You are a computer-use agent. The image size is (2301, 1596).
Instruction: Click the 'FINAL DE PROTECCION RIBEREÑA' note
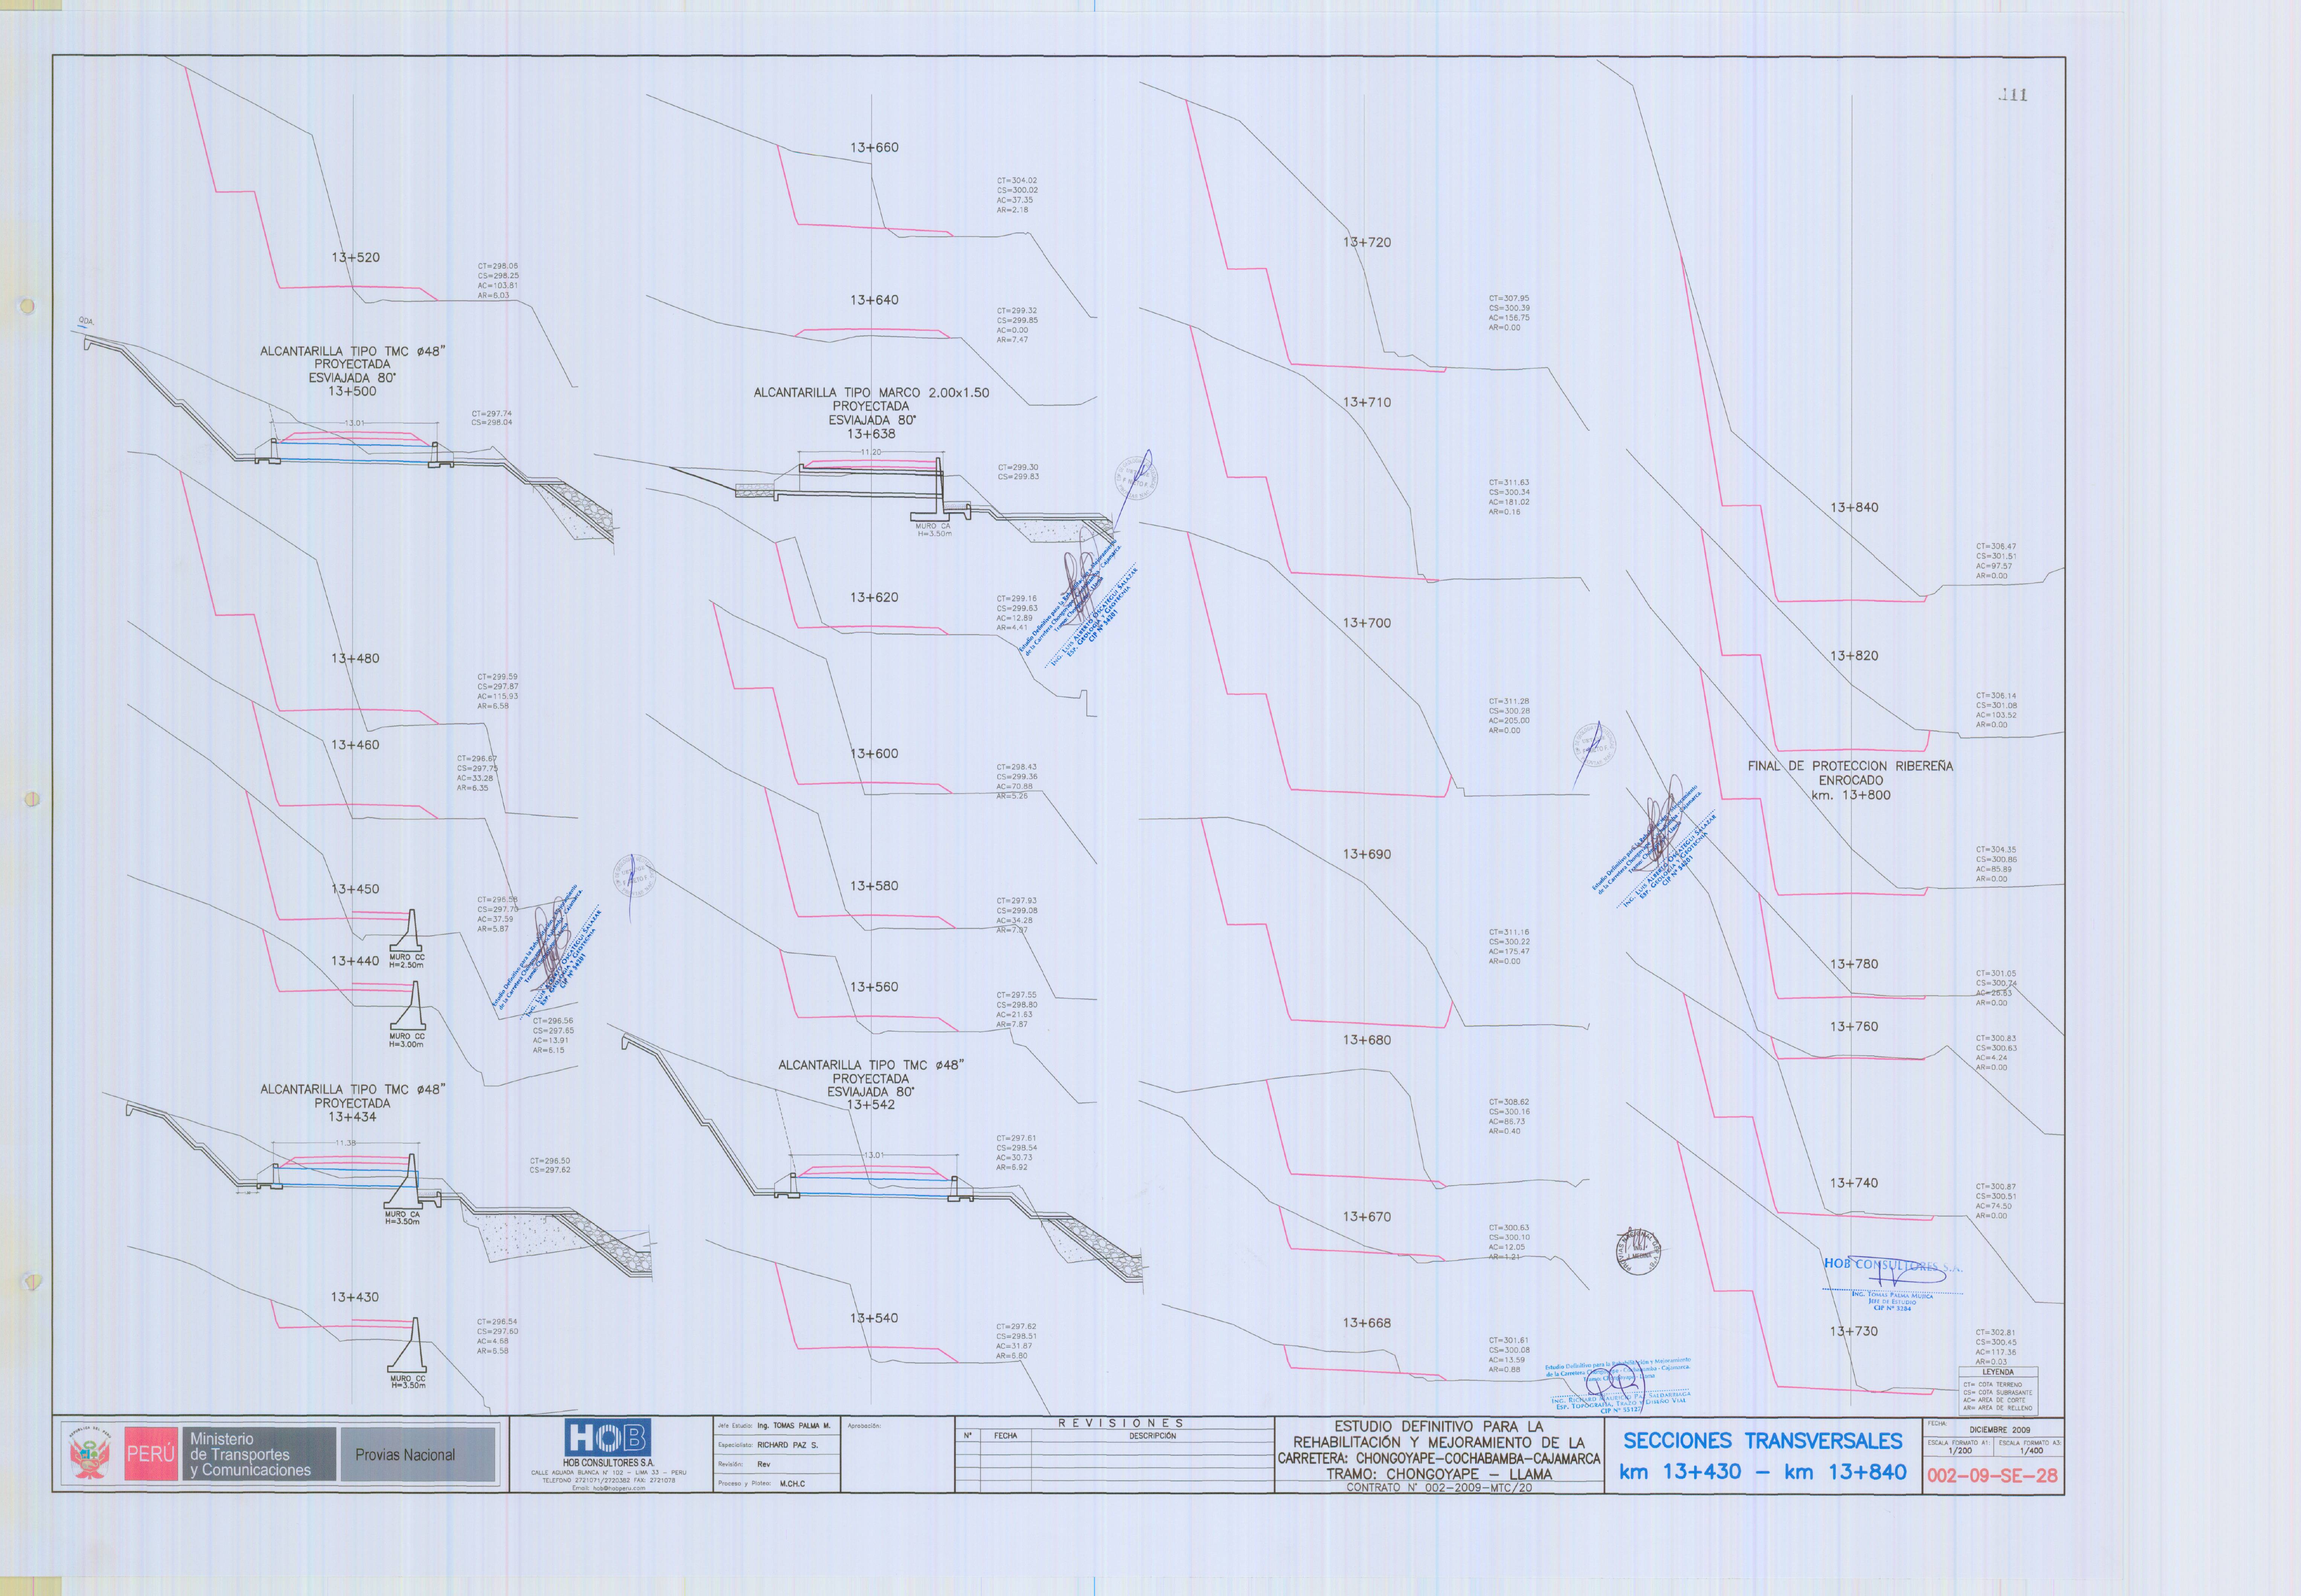[x=1850, y=766]
